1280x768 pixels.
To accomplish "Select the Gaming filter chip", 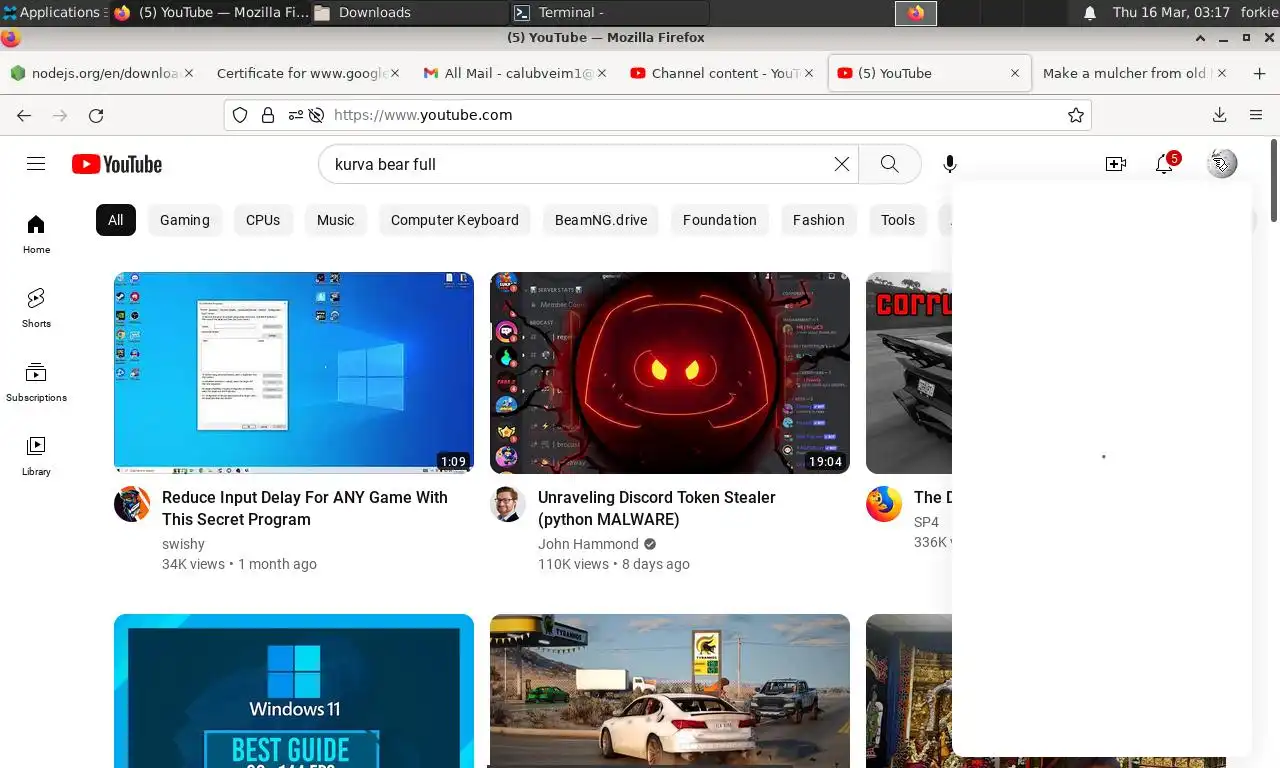I will (185, 220).
